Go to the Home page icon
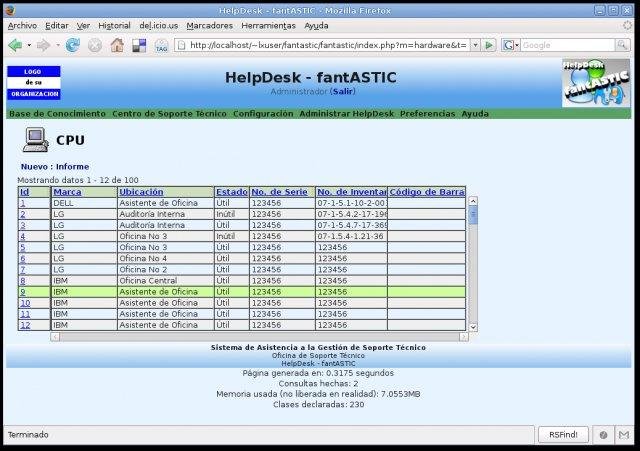Image resolution: width=640 pixels, height=451 pixels. 117,45
